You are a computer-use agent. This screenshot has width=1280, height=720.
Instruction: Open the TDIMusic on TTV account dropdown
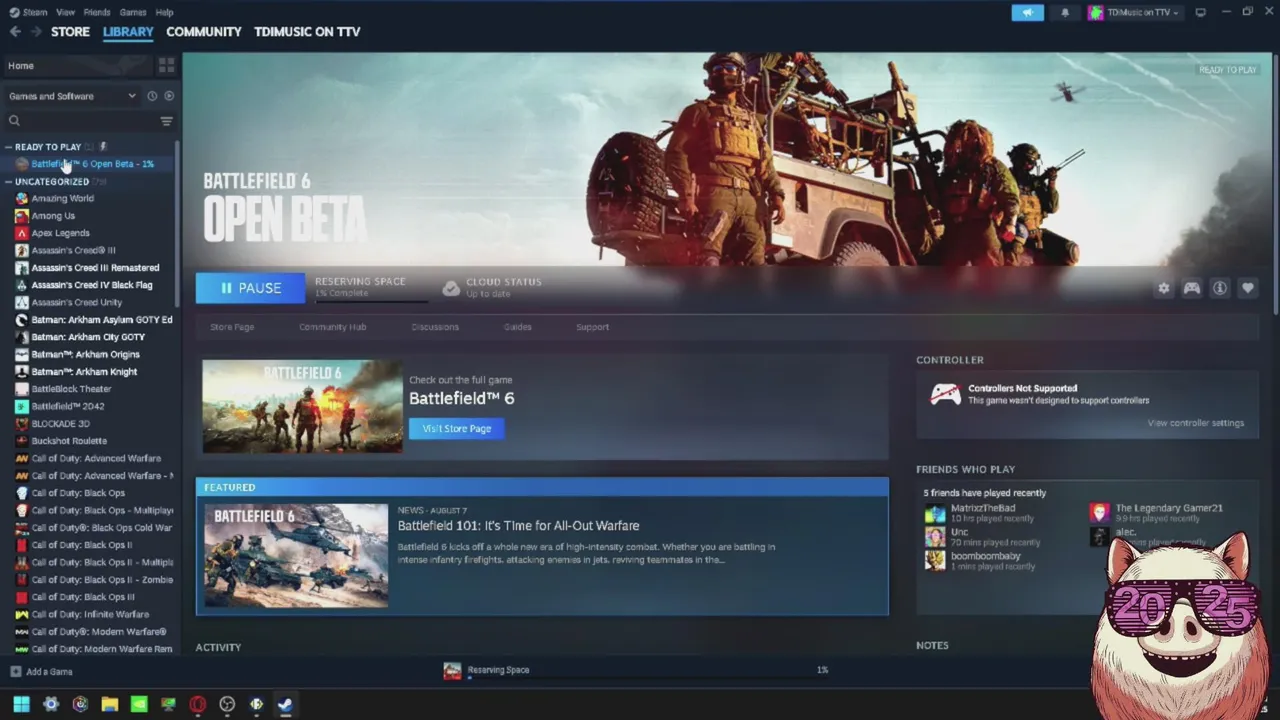click(1134, 12)
